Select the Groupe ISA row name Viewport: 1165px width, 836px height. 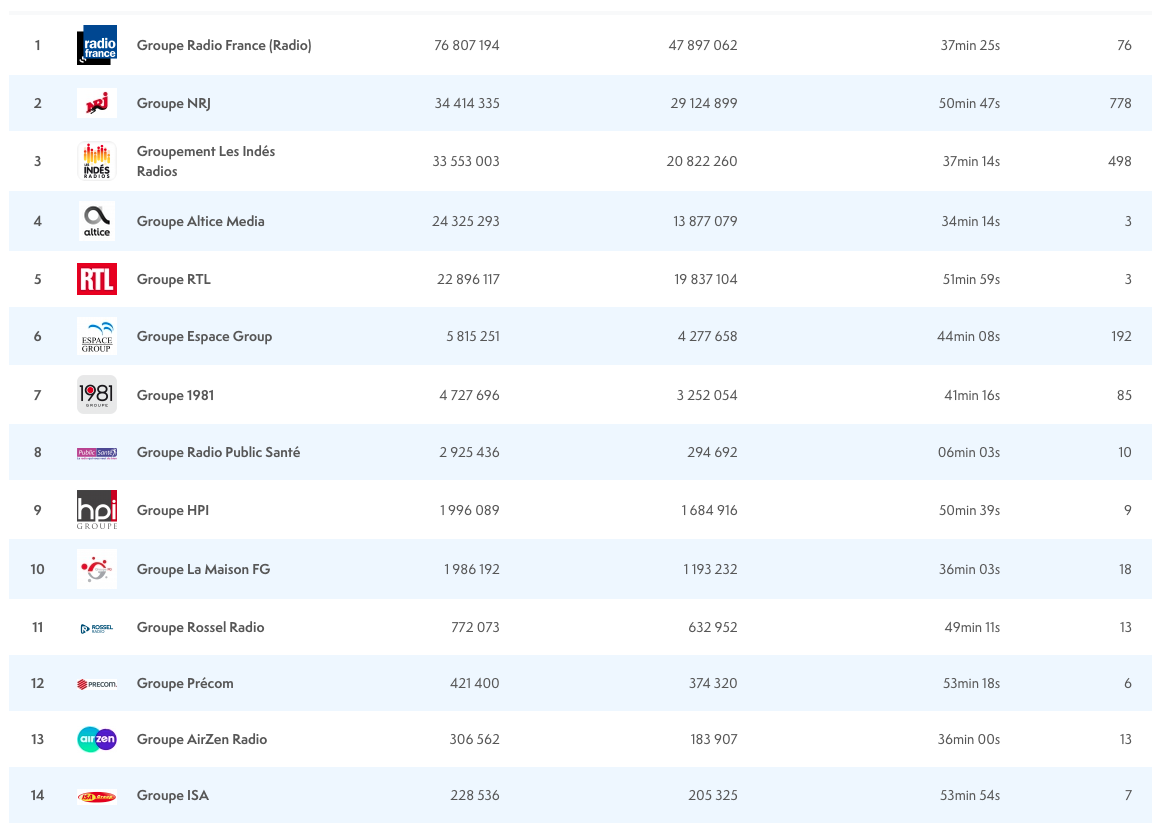(x=172, y=795)
